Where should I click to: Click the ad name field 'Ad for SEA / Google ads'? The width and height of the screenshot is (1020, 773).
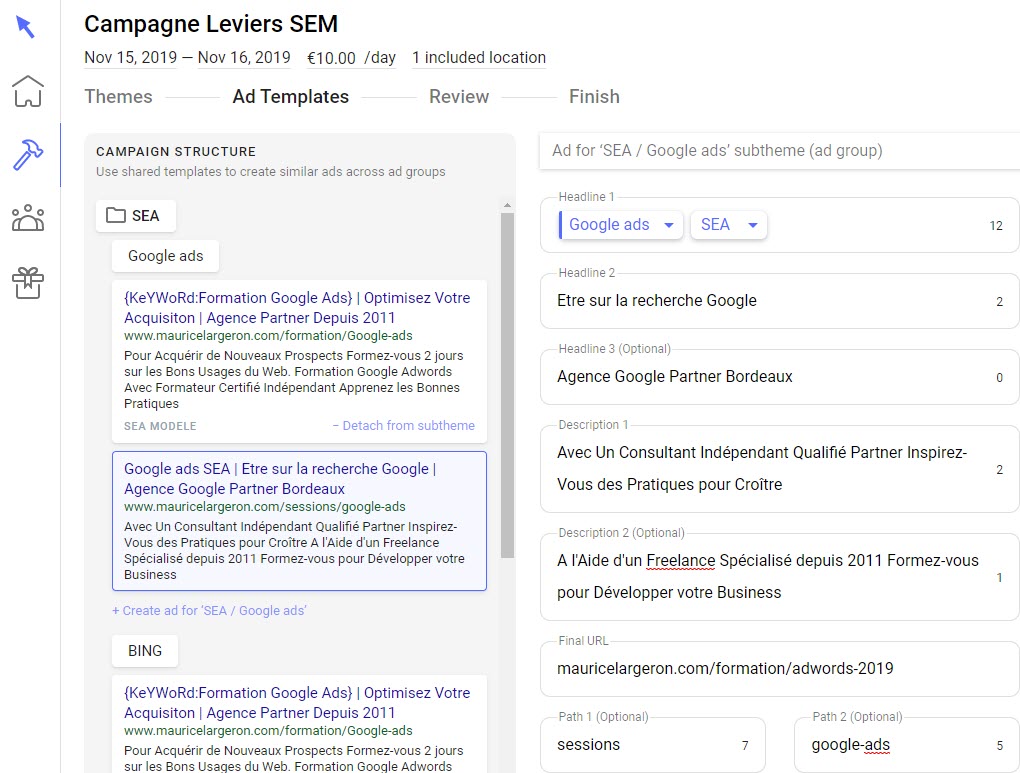pyautogui.click(x=779, y=150)
